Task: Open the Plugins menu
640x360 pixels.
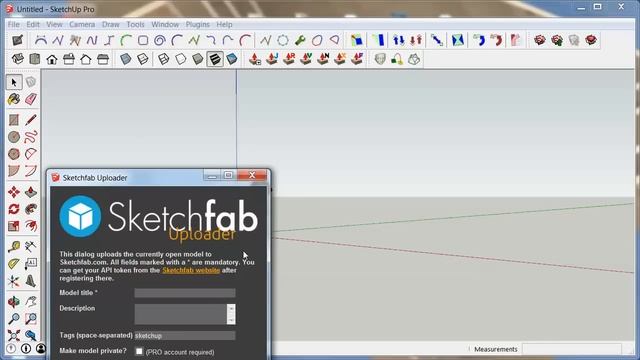Action: tap(198, 24)
